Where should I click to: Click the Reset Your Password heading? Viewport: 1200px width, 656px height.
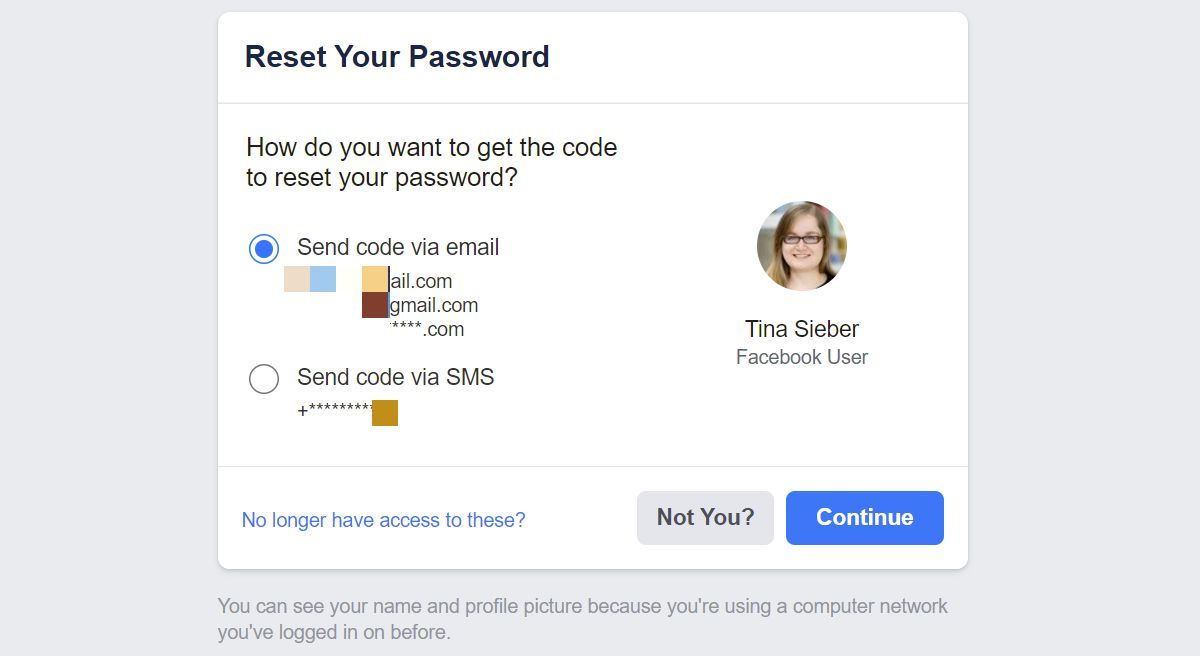click(397, 56)
